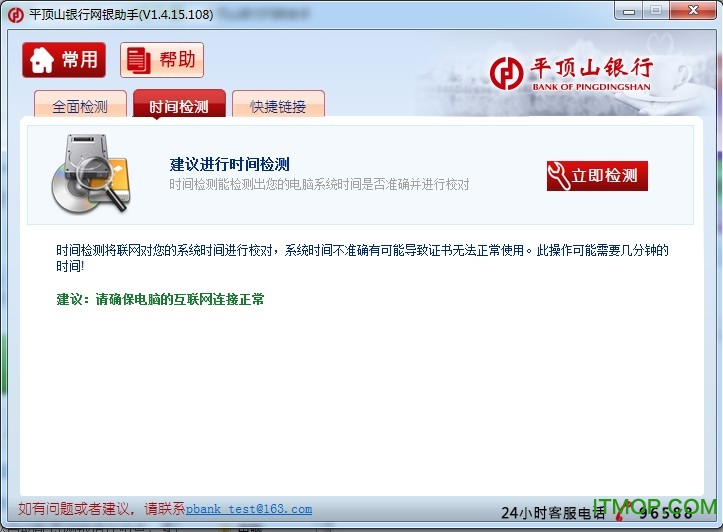Click the 建议进行时间检测 heading
Screen dimensions: 723x532
[x=230, y=164]
